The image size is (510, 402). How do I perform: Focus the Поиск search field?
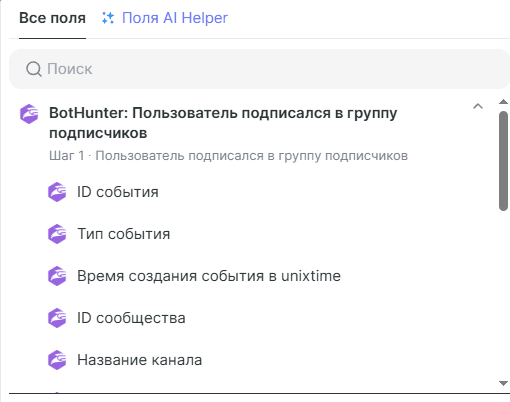click(x=259, y=69)
